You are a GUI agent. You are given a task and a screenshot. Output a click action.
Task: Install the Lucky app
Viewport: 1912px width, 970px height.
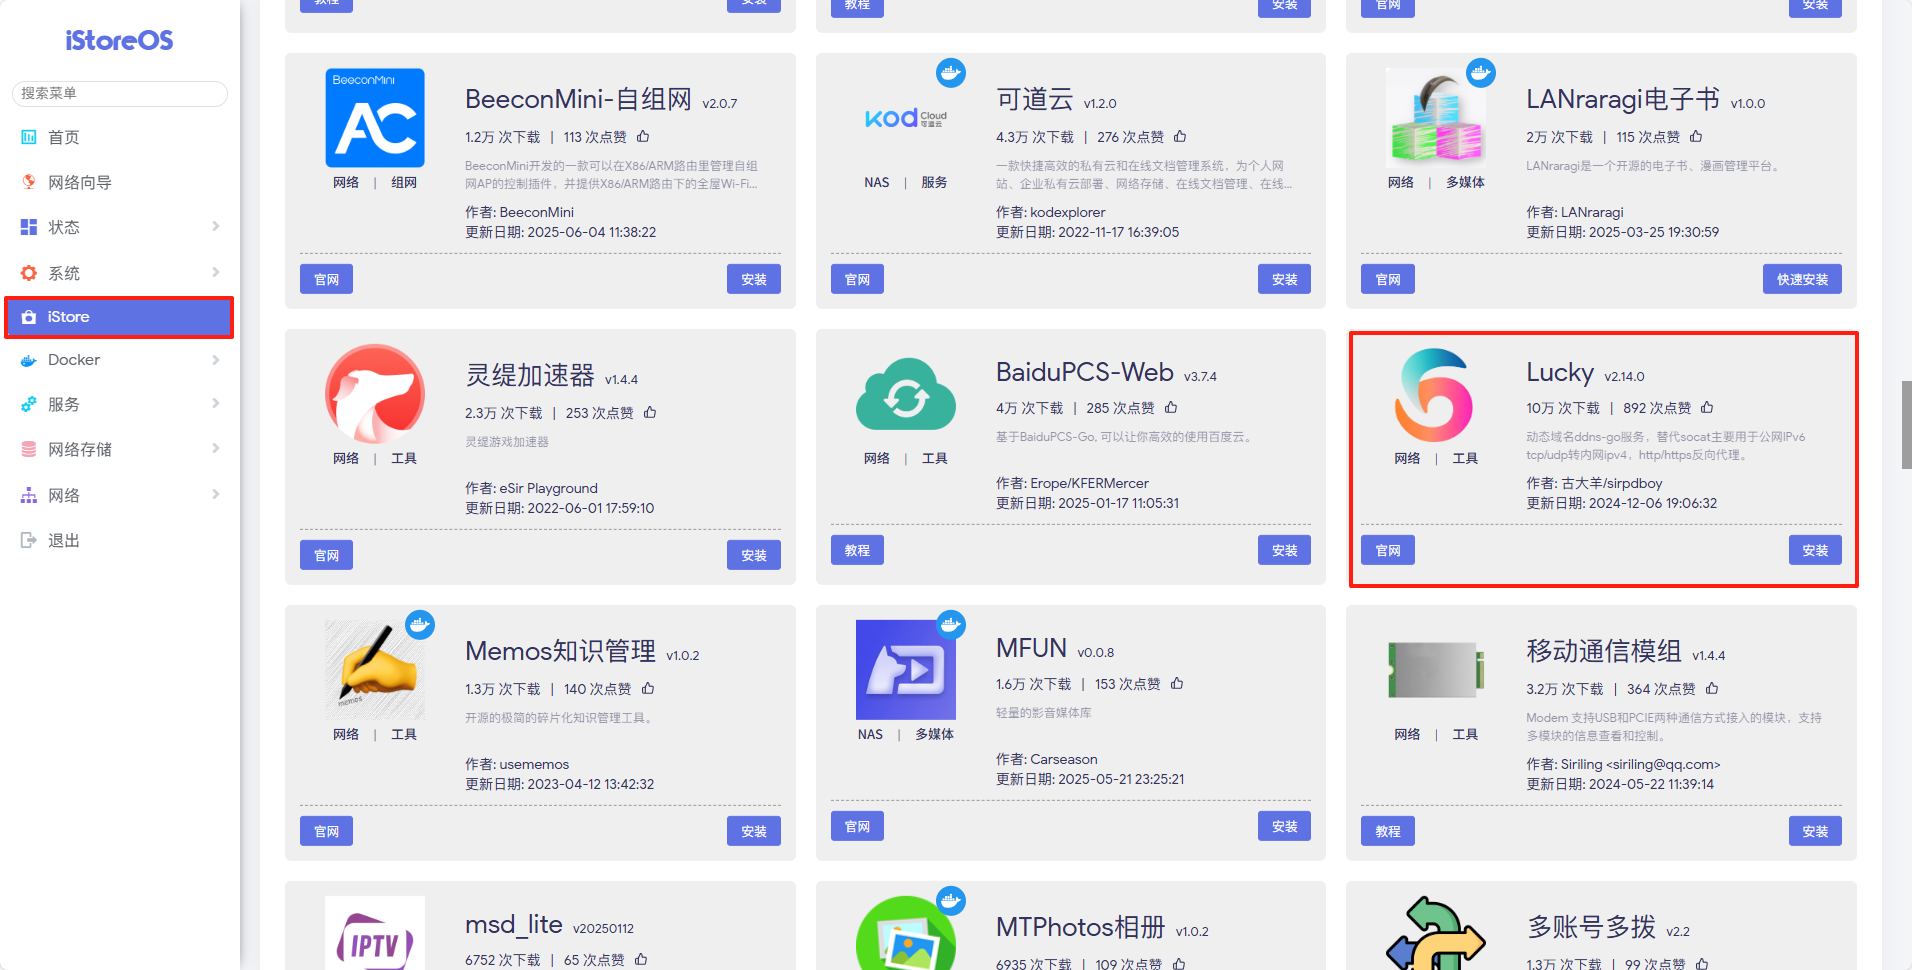click(x=1815, y=550)
